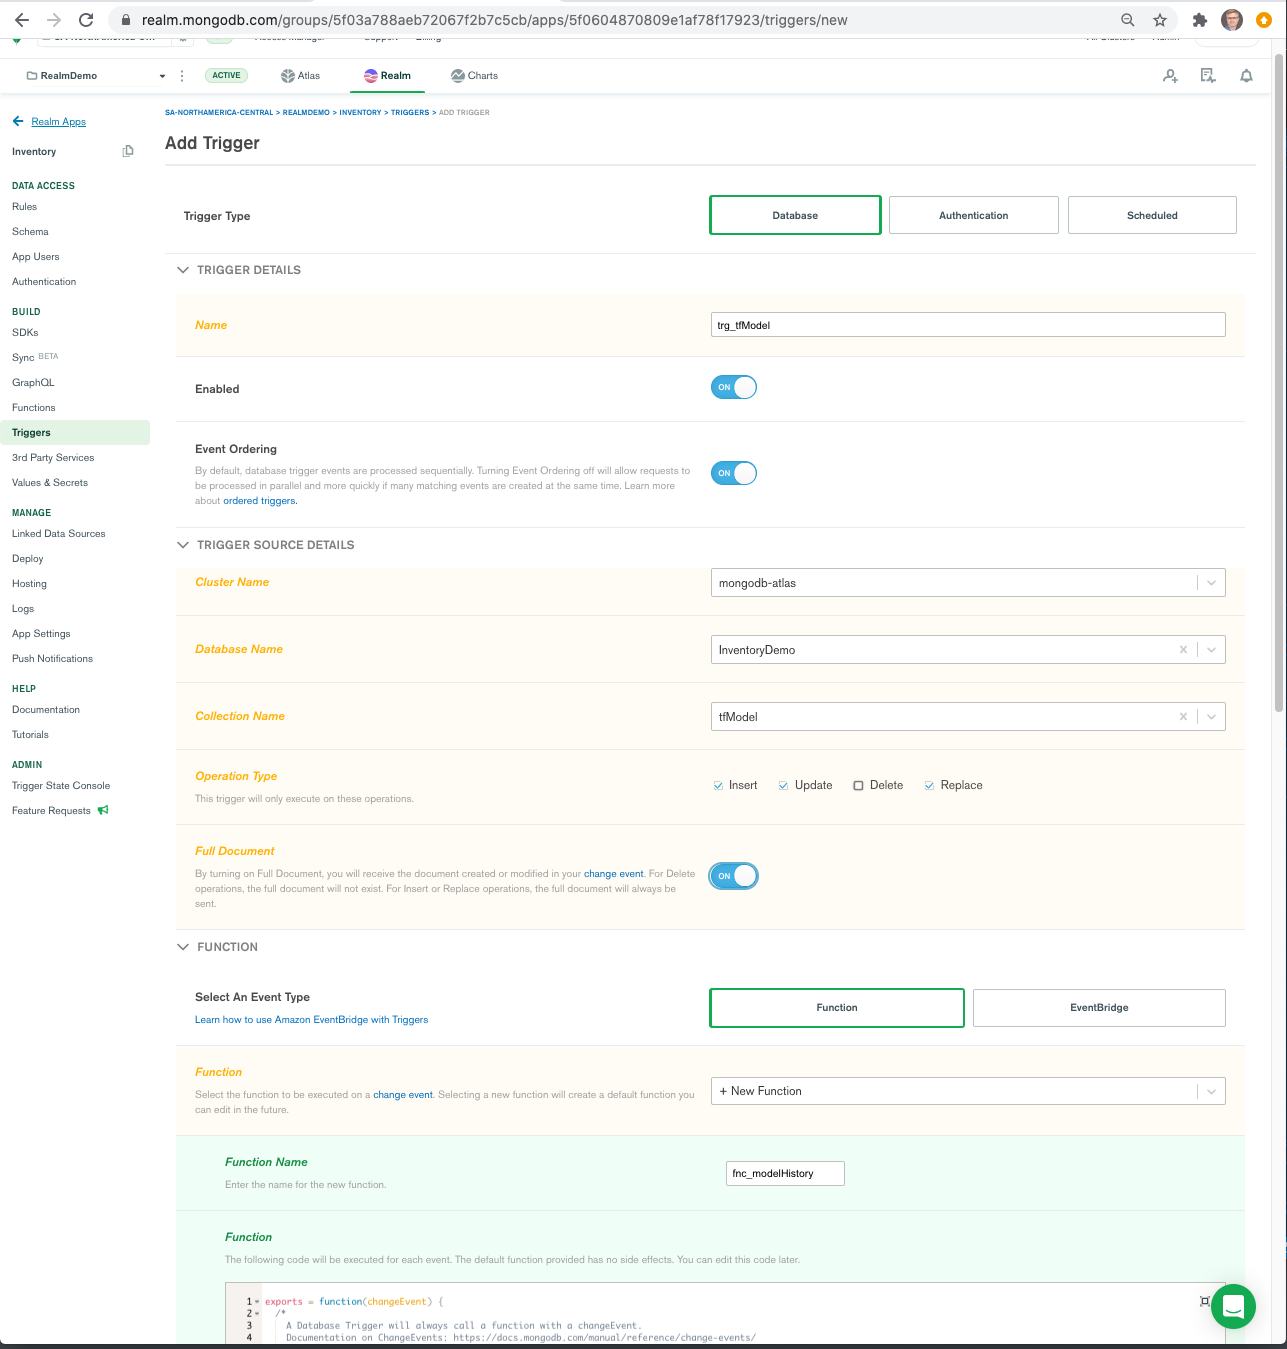The height and width of the screenshot is (1349, 1287).
Task: Open the ordered triggers link
Action: pos(260,501)
